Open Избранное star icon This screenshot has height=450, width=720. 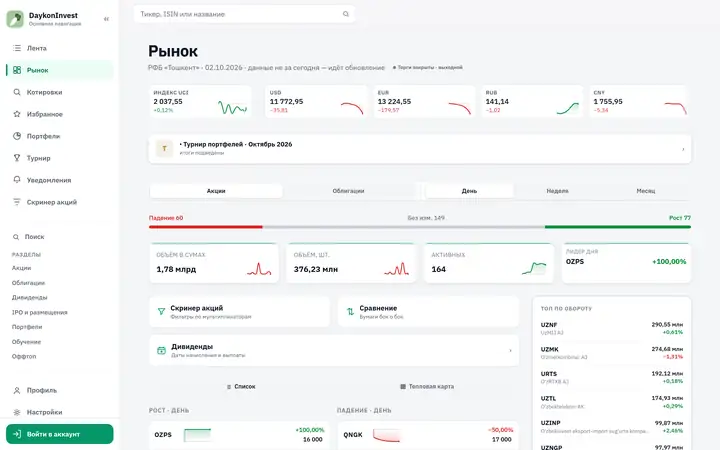coord(17,114)
